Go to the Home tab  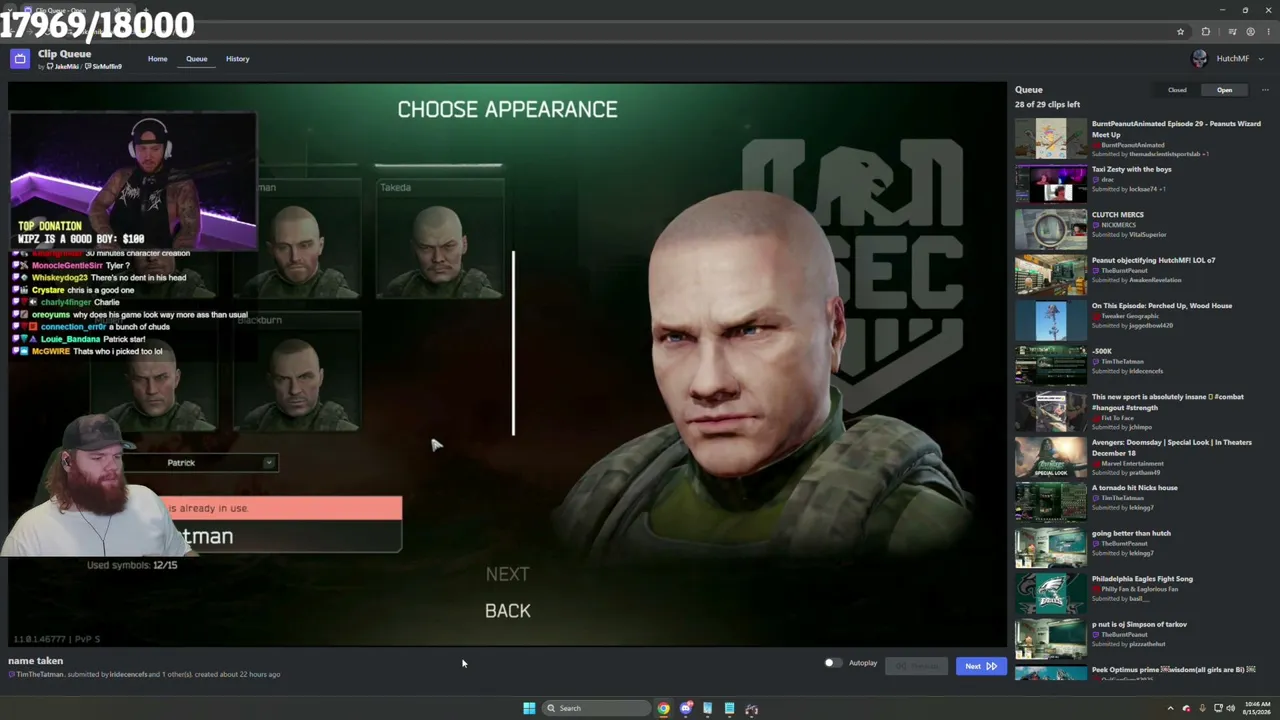[158, 59]
